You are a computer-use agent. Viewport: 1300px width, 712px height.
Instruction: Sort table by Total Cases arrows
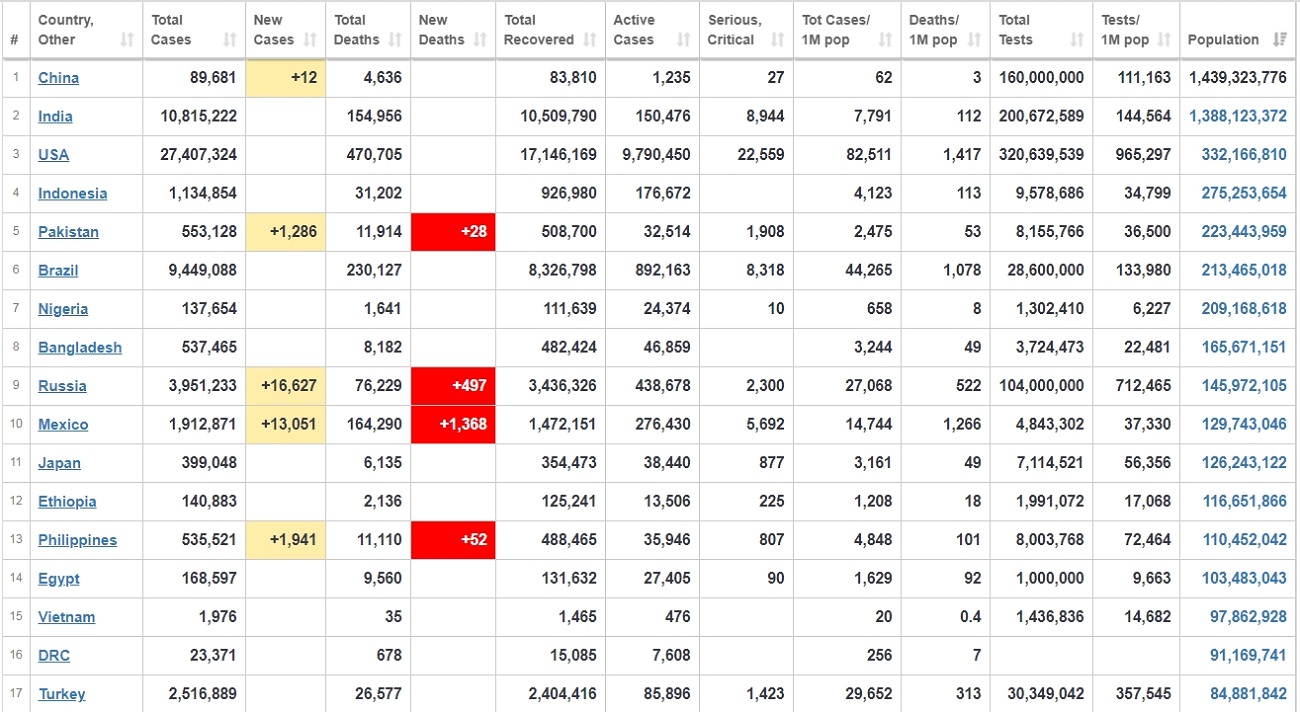point(230,40)
